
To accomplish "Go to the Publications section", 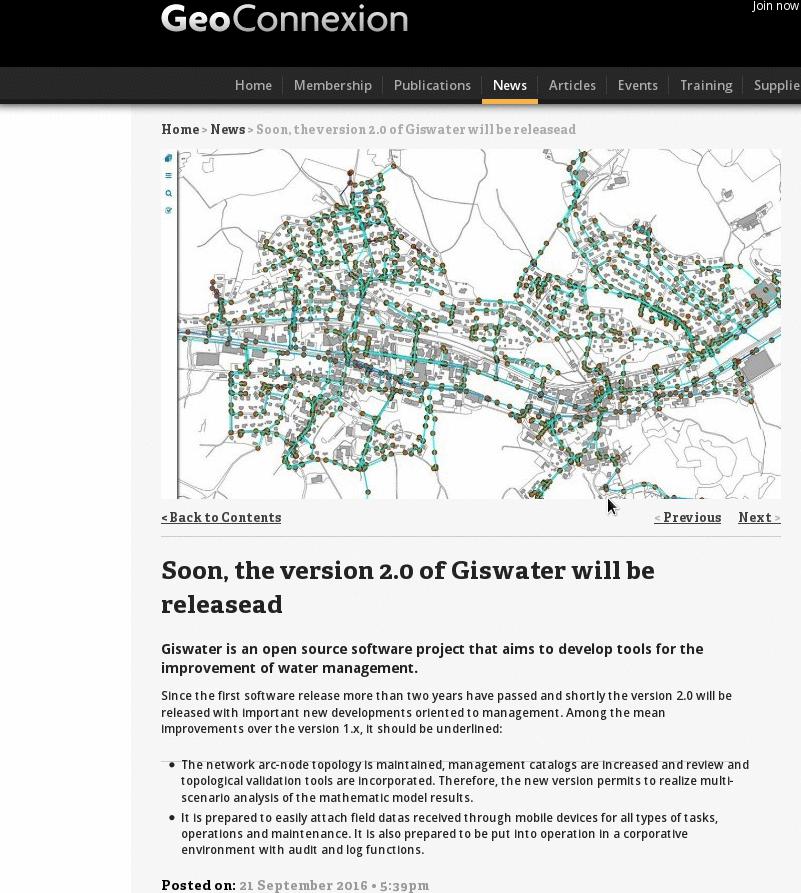I will tap(432, 85).
